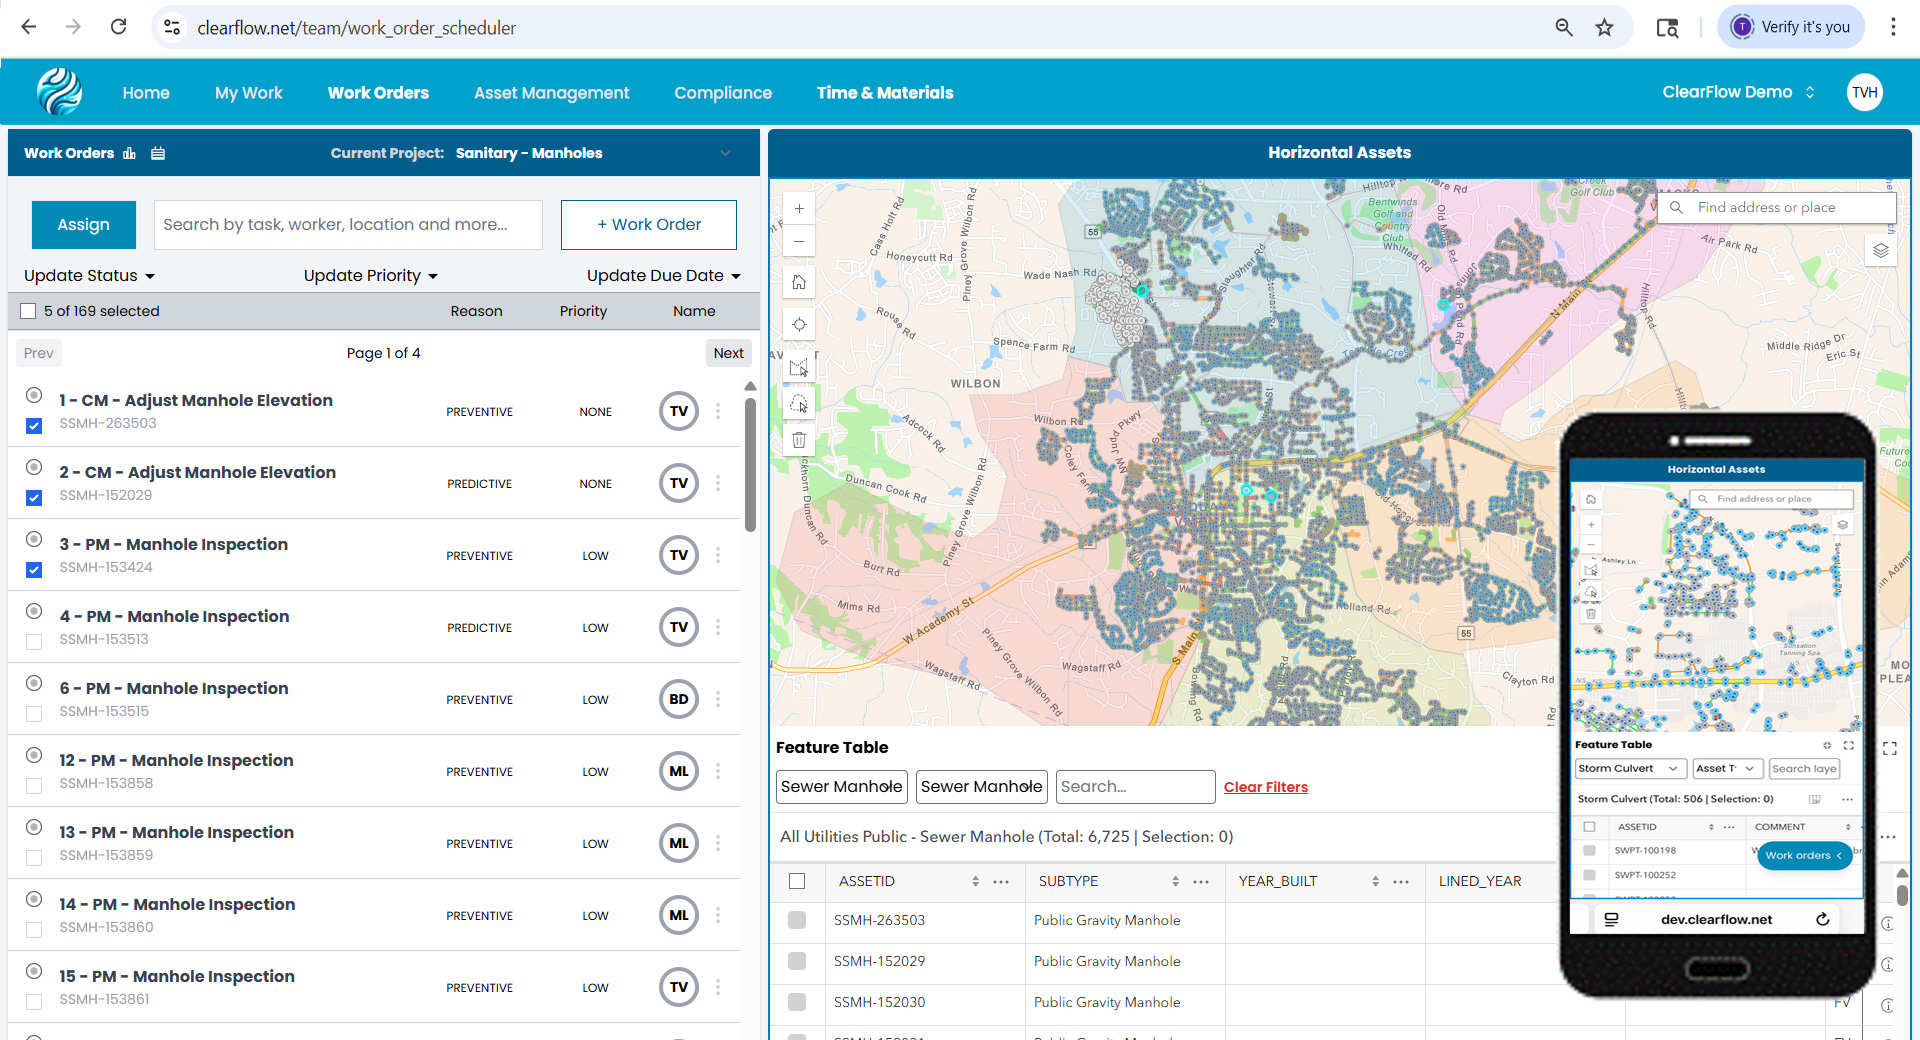Viewport: 1920px width, 1040px height.
Task: Toggle Feature Table header select-all checkbox
Action: pyautogui.click(x=797, y=881)
